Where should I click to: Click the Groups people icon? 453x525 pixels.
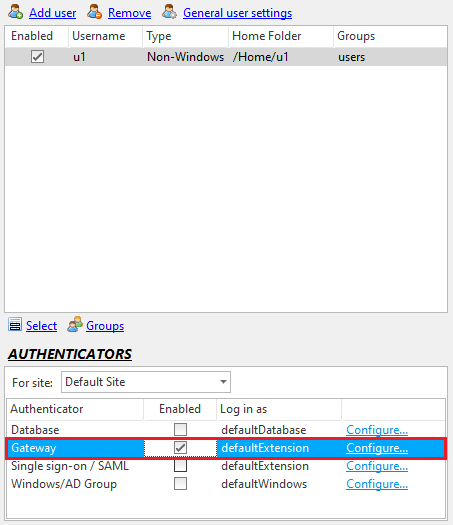click(x=75, y=324)
